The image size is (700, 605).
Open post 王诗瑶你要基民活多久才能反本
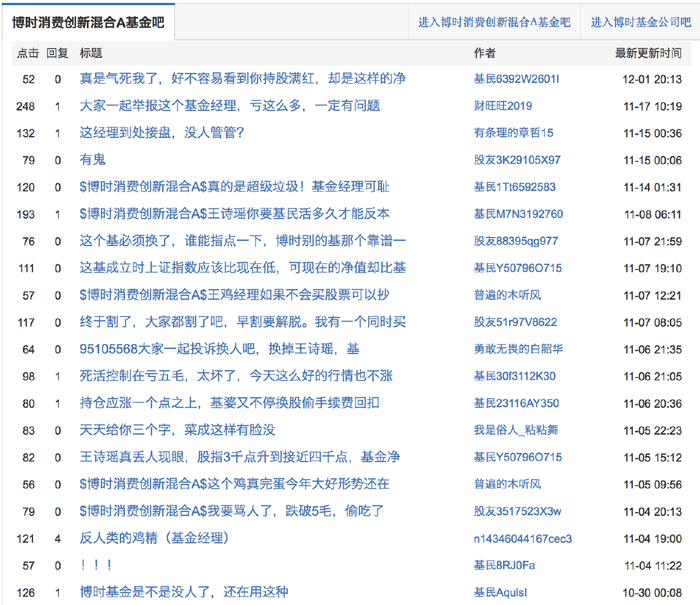234,214
